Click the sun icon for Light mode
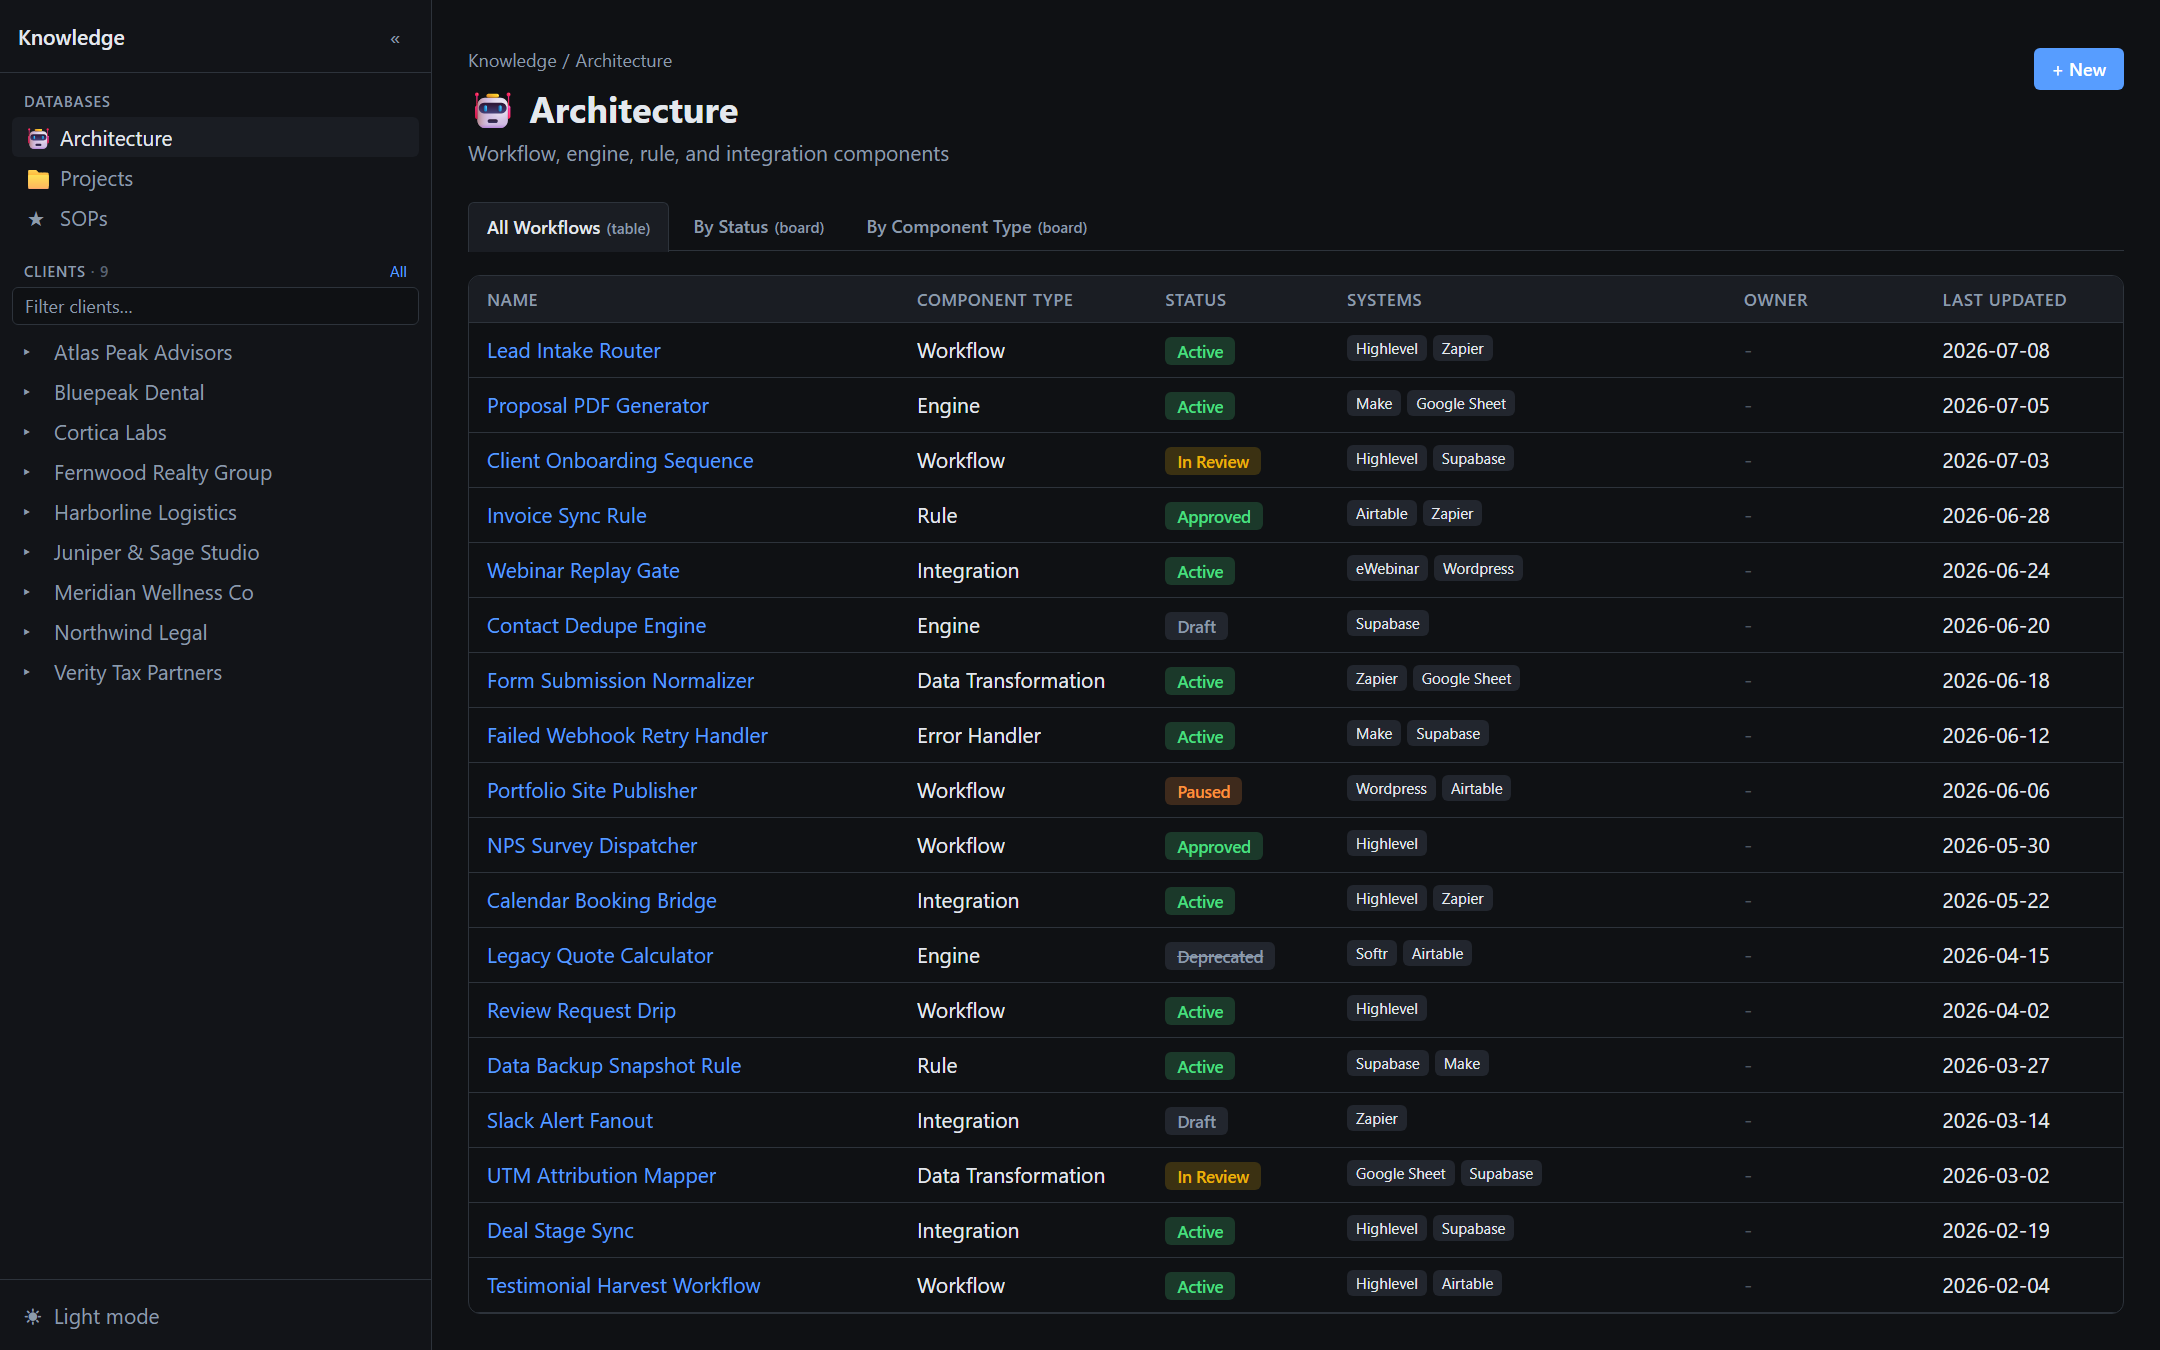Viewport: 2160px width, 1350px height. point(33,1317)
